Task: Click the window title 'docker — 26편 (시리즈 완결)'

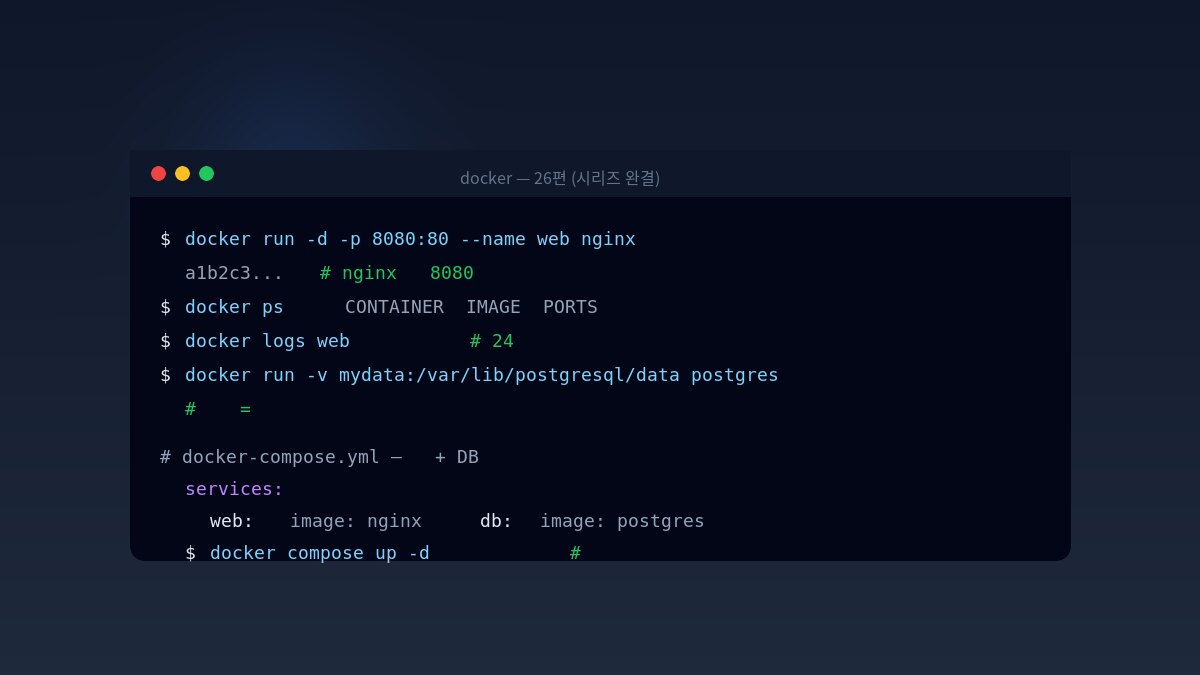Action: point(560,178)
